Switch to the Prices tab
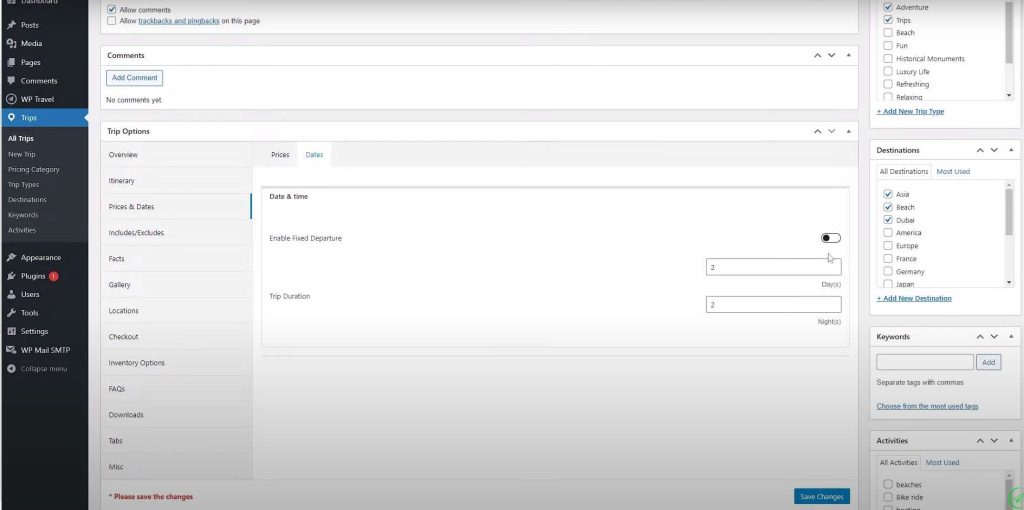1024x510 pixels. [280, 155]
